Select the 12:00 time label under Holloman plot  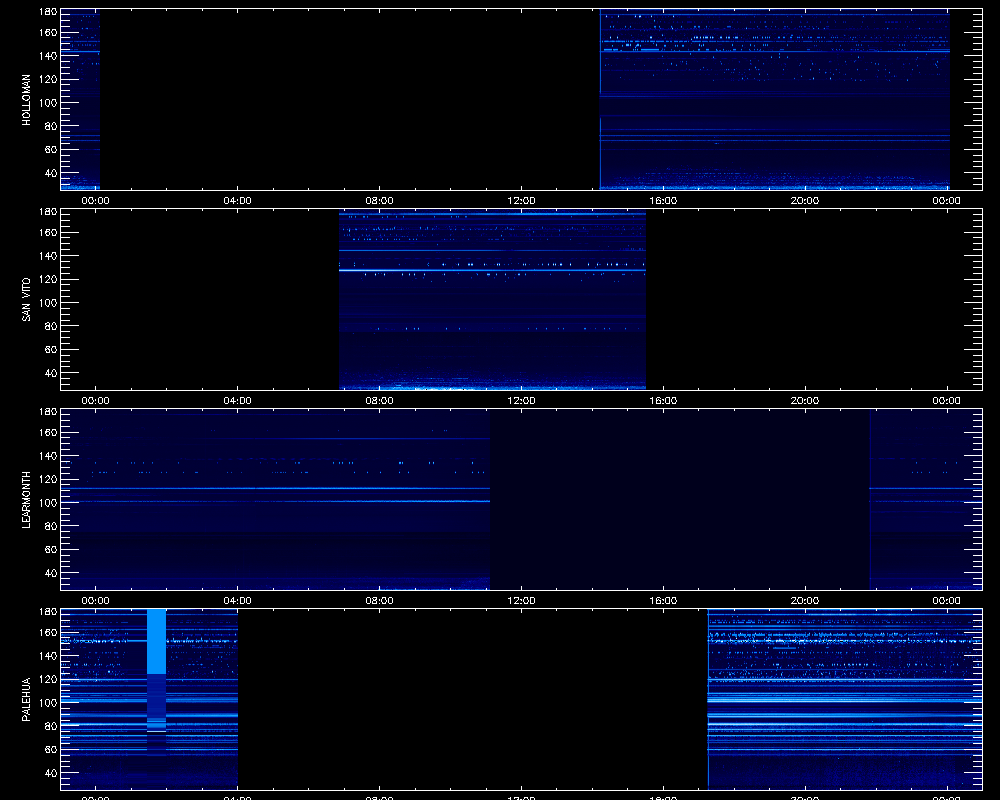click(x=521, y=200)
